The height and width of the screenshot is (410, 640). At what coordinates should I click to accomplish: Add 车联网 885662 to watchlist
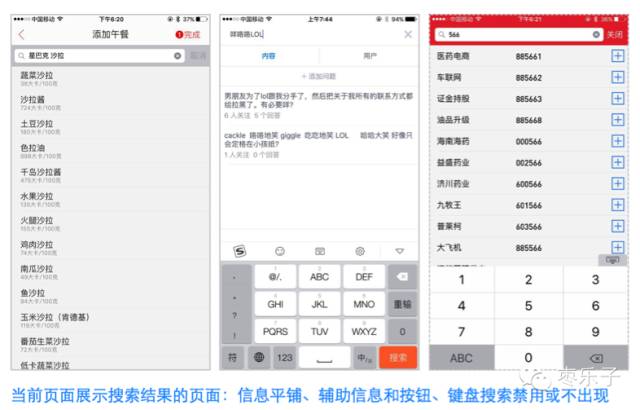618,77
